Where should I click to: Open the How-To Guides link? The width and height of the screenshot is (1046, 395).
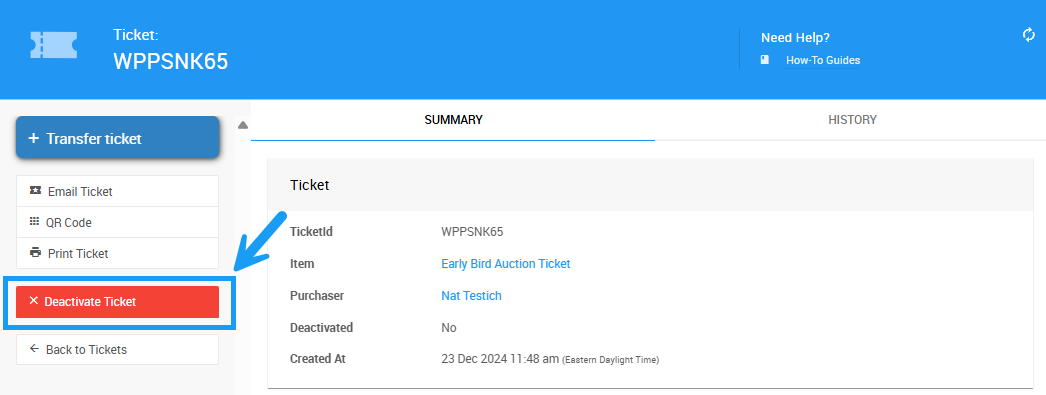coord(823,61)
